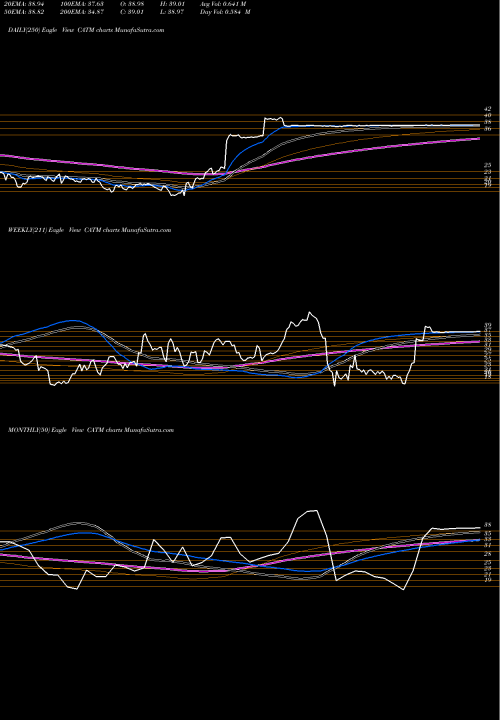Click the O: 38.98 open price
500x720 pixels.
click(132, 4)
